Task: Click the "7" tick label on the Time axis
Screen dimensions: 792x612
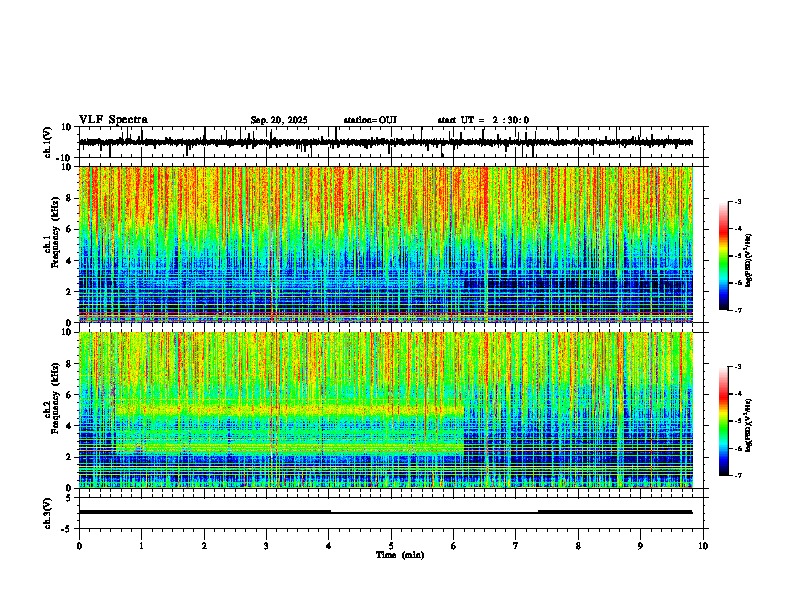Action: (516, 546)
